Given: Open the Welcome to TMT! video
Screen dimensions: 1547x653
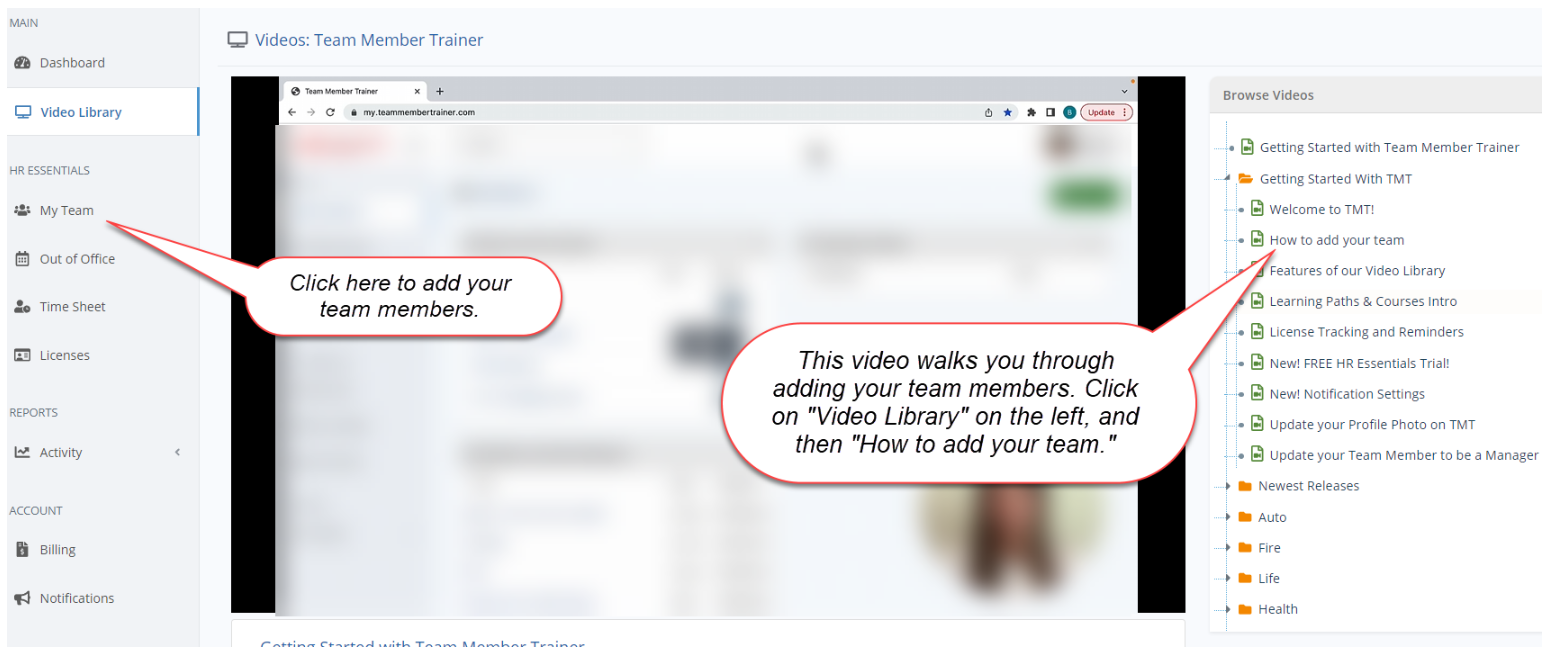Looking at the screenshot, I should (x=1321, y=210).
